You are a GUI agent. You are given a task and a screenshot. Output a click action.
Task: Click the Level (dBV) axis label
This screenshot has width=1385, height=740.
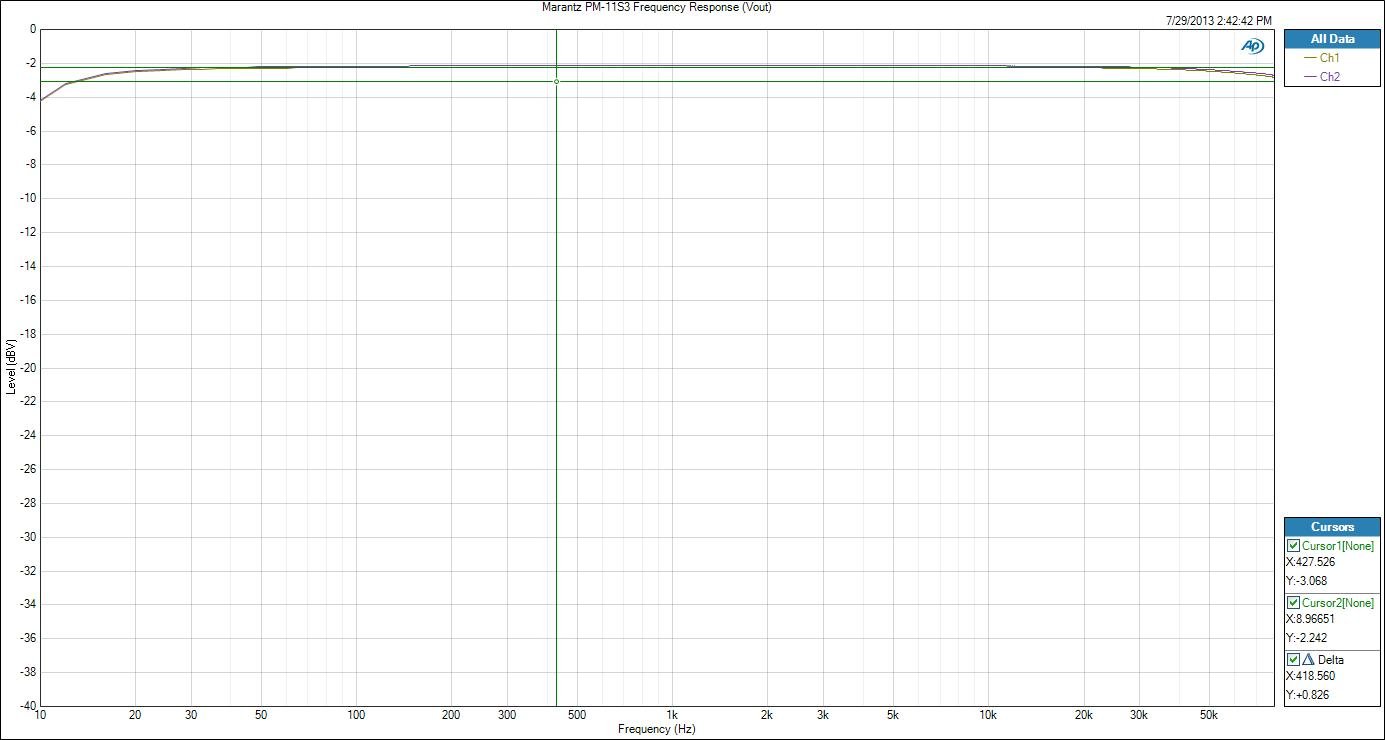(10, 367)
